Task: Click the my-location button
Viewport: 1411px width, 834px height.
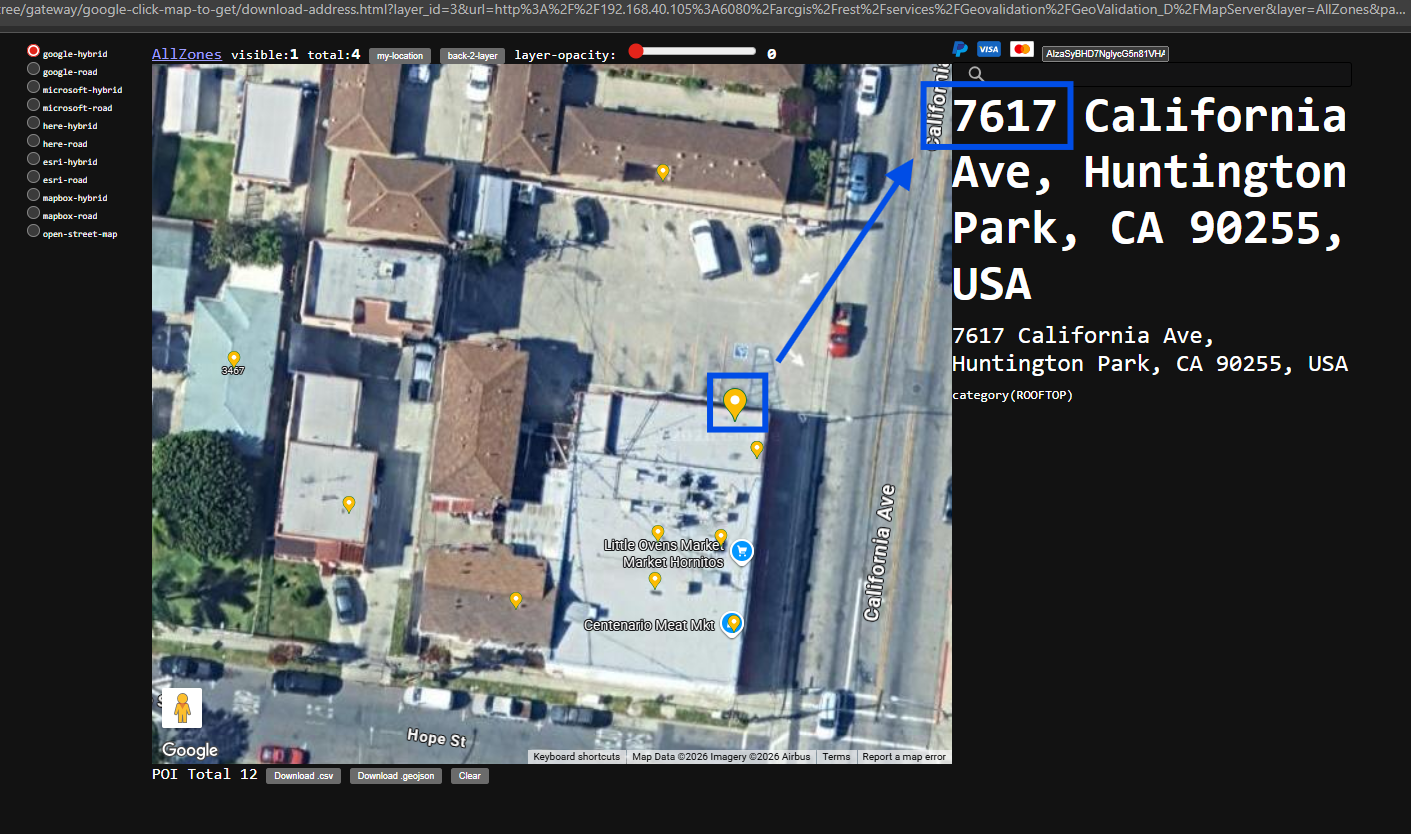Action: [x=401, y=56]
